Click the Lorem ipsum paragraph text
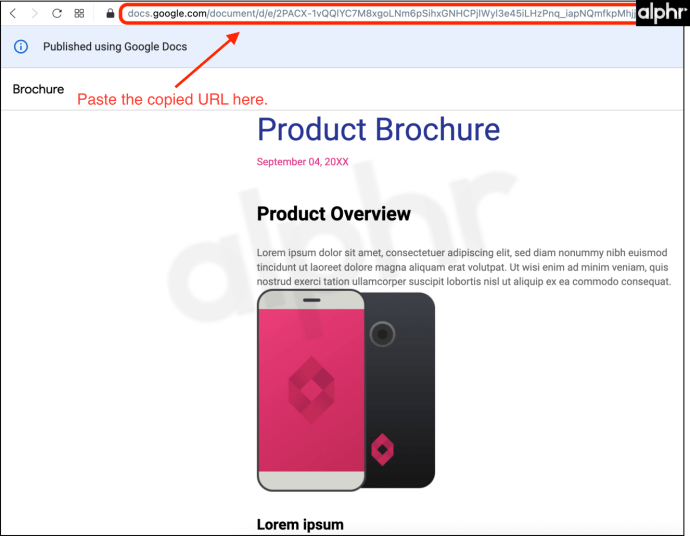690x536 pixels. (464, 267)
